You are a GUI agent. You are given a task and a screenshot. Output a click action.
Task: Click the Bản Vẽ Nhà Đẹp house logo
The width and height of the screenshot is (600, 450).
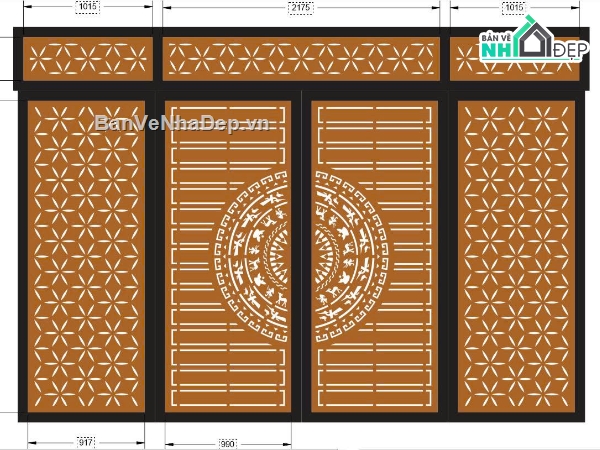coord(531,42)
